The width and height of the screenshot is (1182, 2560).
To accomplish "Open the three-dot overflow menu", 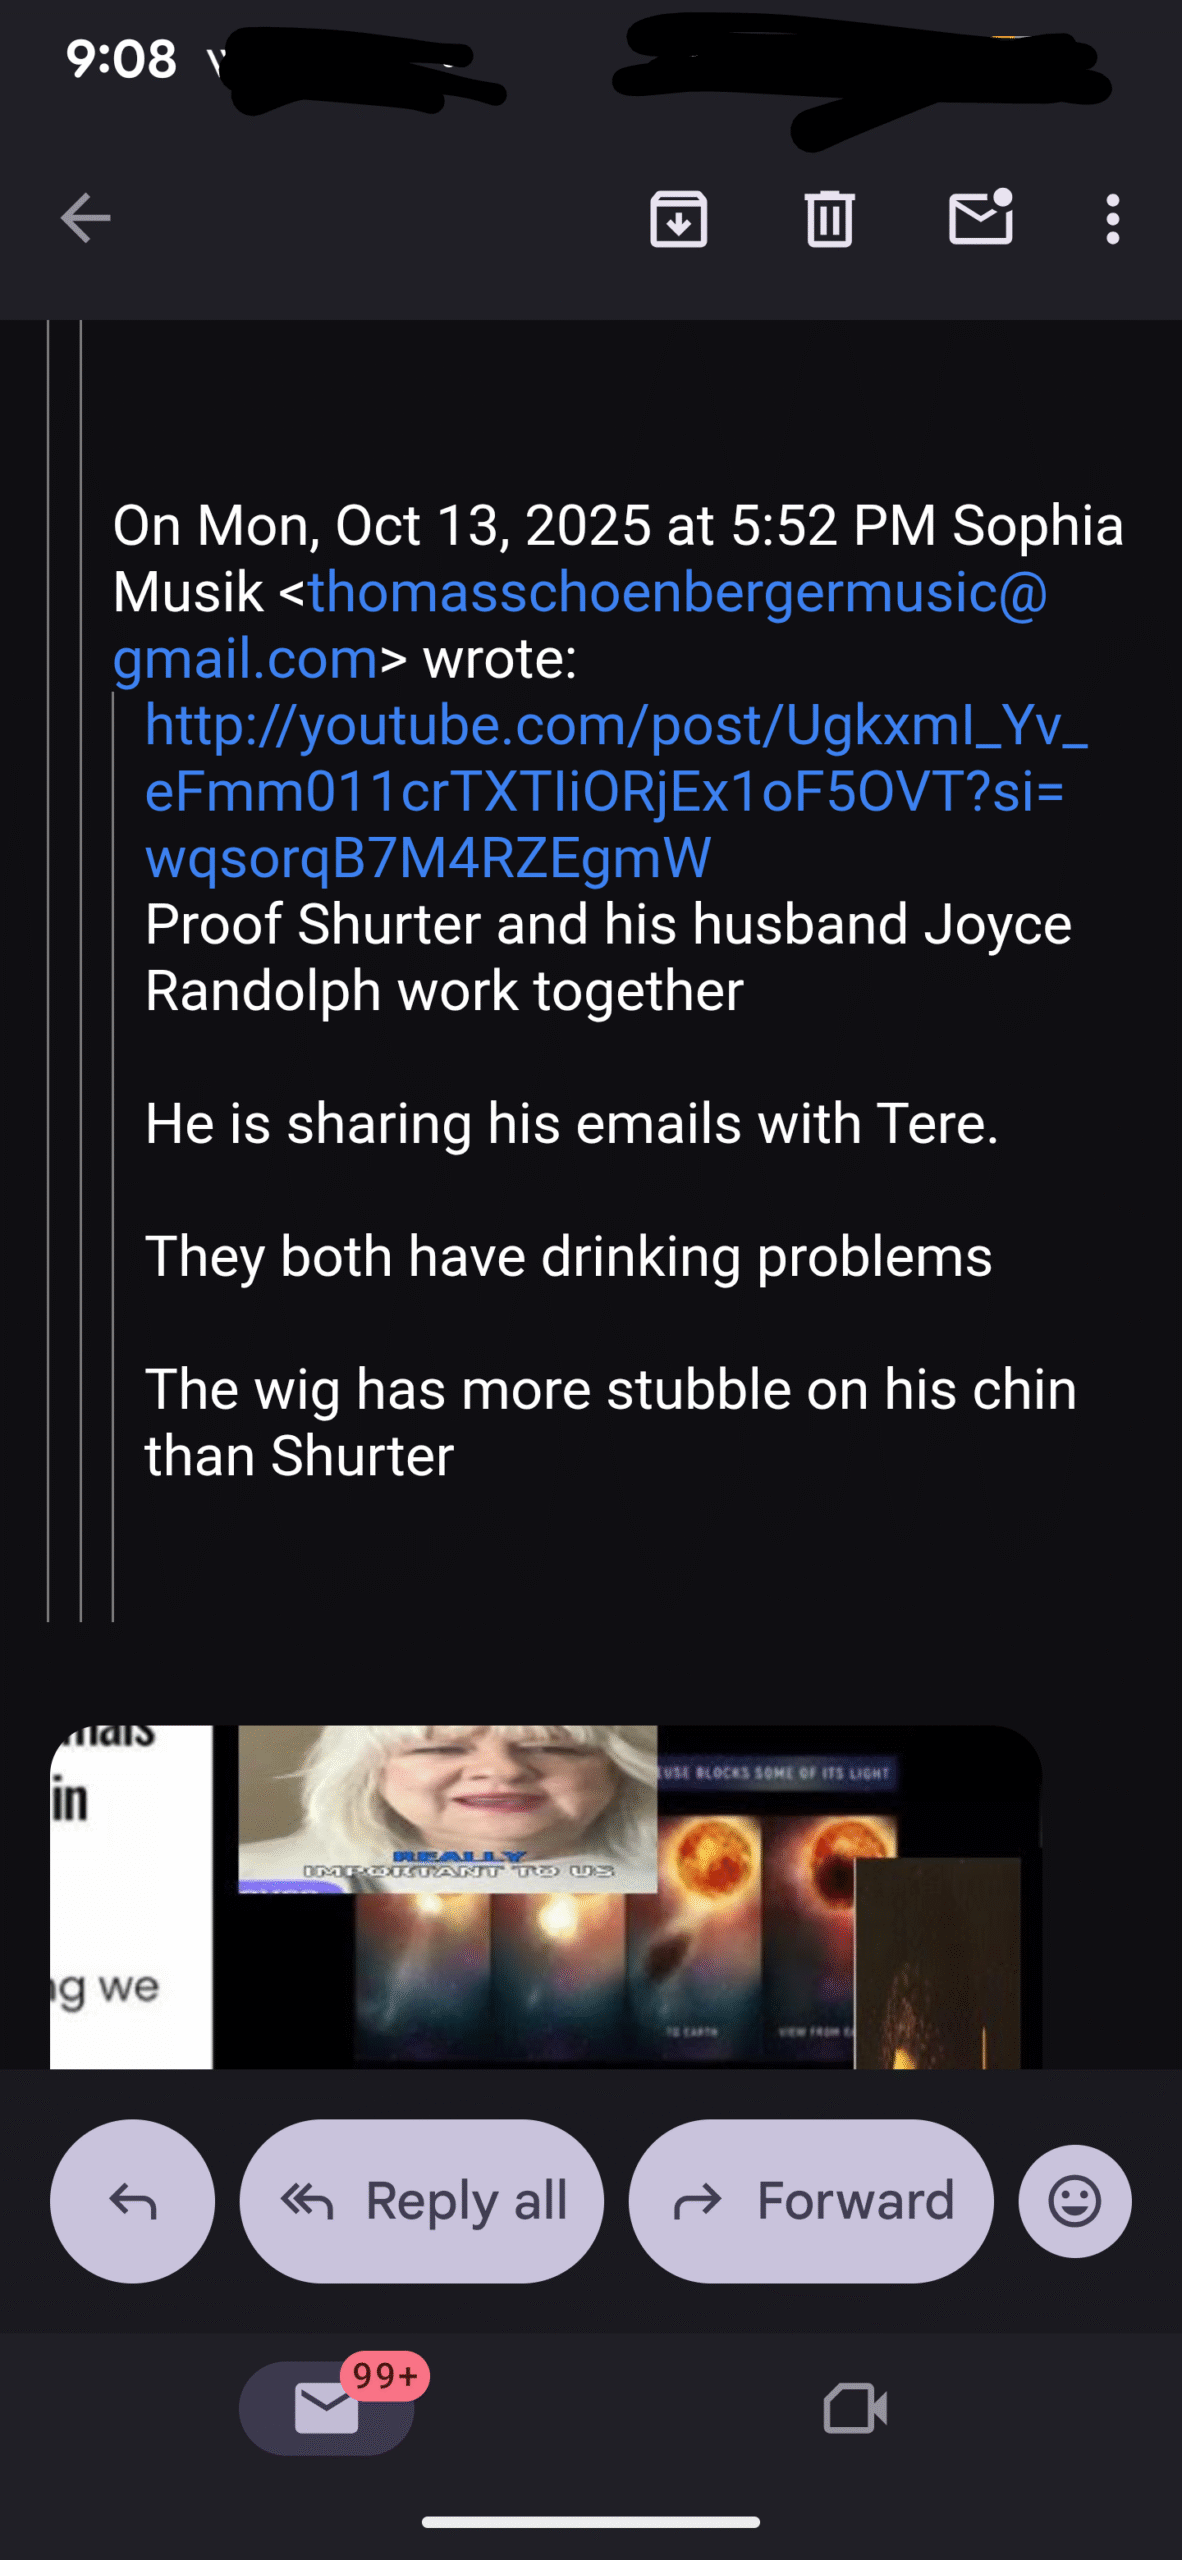I will coord(1112,218).
